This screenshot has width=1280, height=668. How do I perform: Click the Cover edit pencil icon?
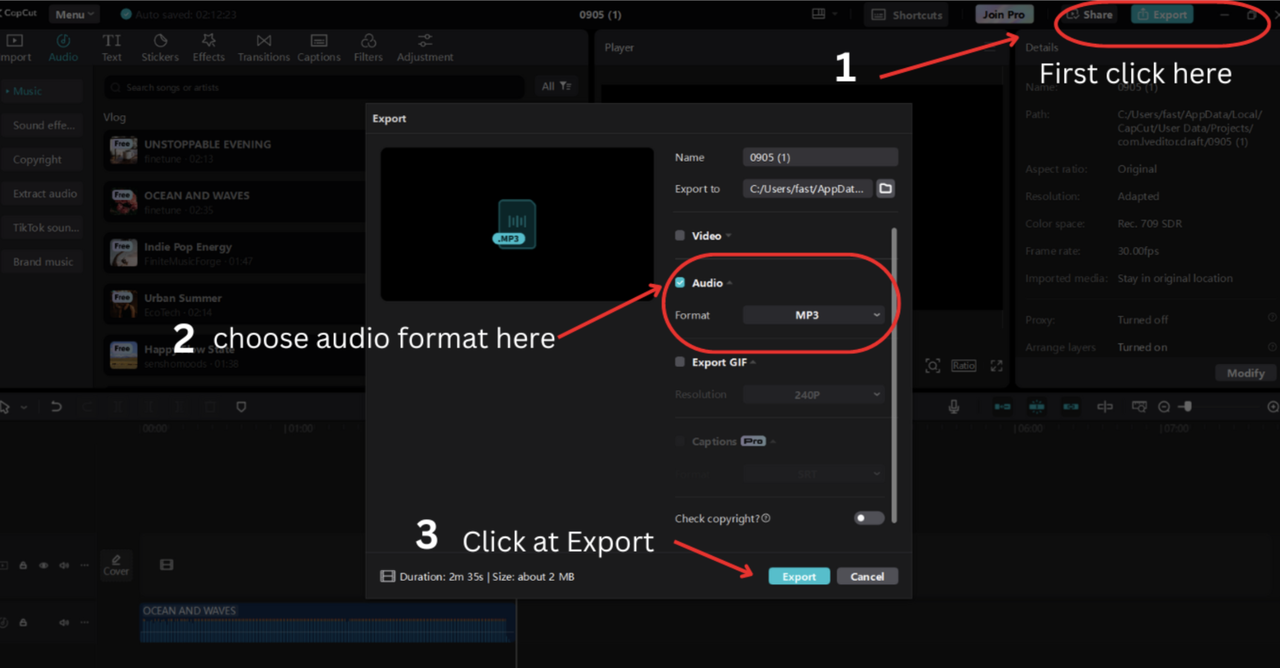coord(116,559)
